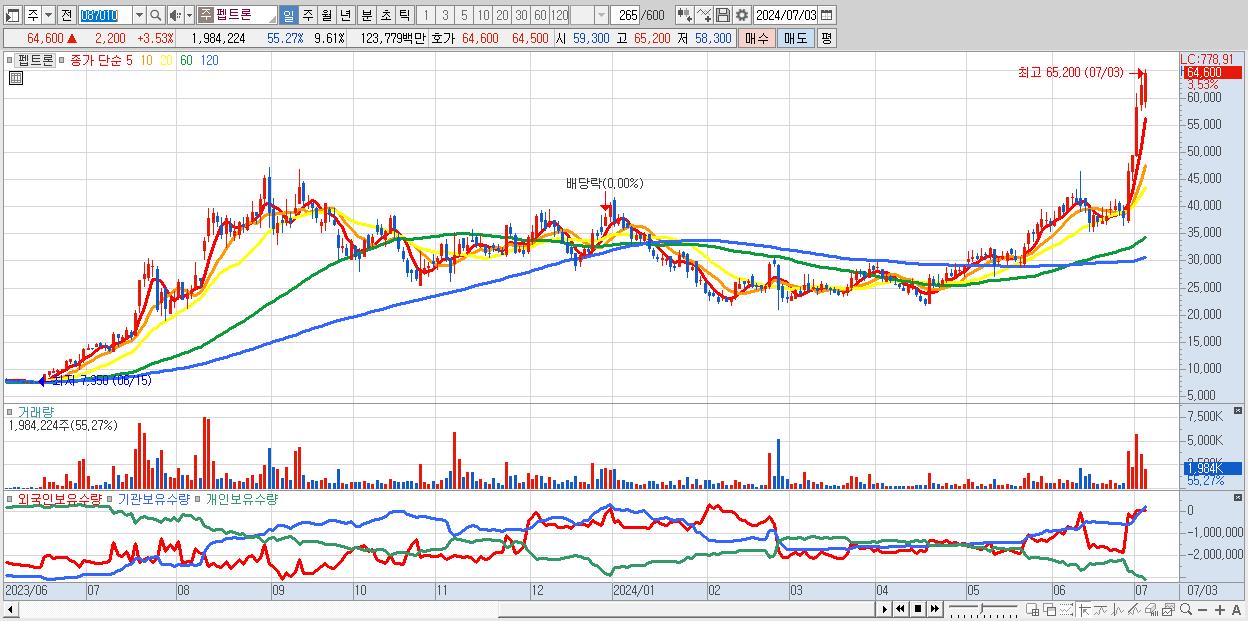1248x621 pixels.
Task: Select the 년 (yearly) period toggle
Action: tap(345, 15)
